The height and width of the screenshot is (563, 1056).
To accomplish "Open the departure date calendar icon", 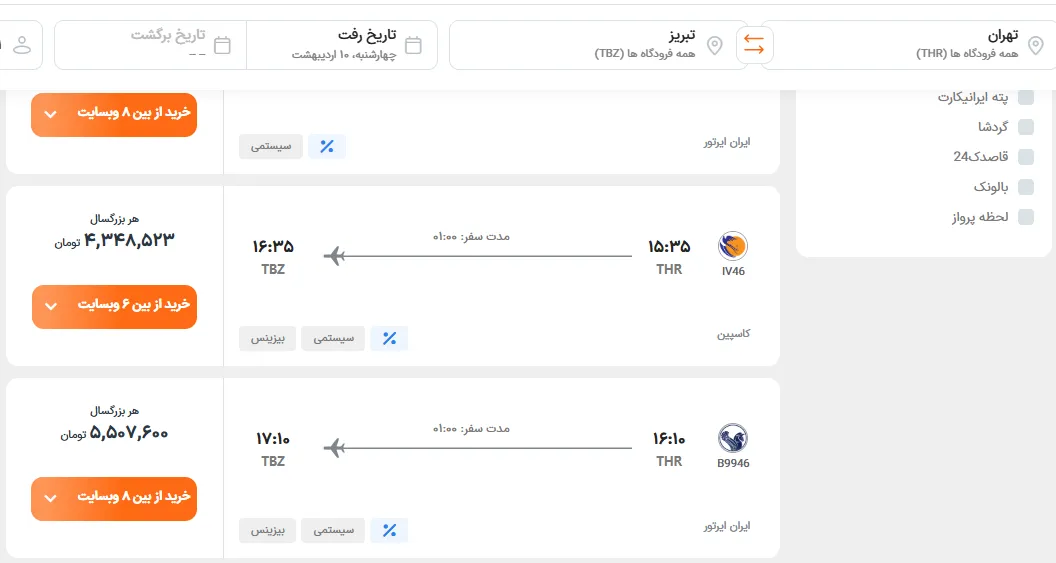I will (x=414, y=45).
